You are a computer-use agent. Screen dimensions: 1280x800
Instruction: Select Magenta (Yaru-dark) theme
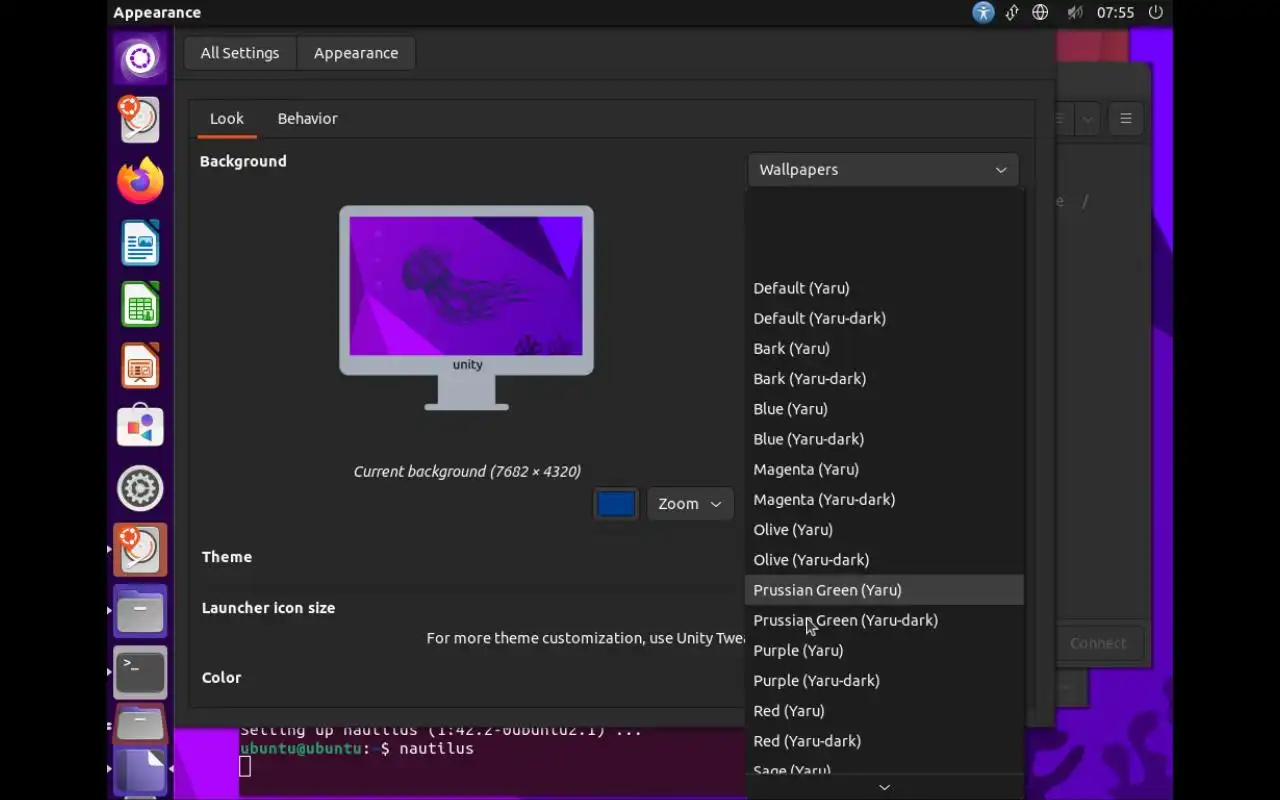click(884, 499)
